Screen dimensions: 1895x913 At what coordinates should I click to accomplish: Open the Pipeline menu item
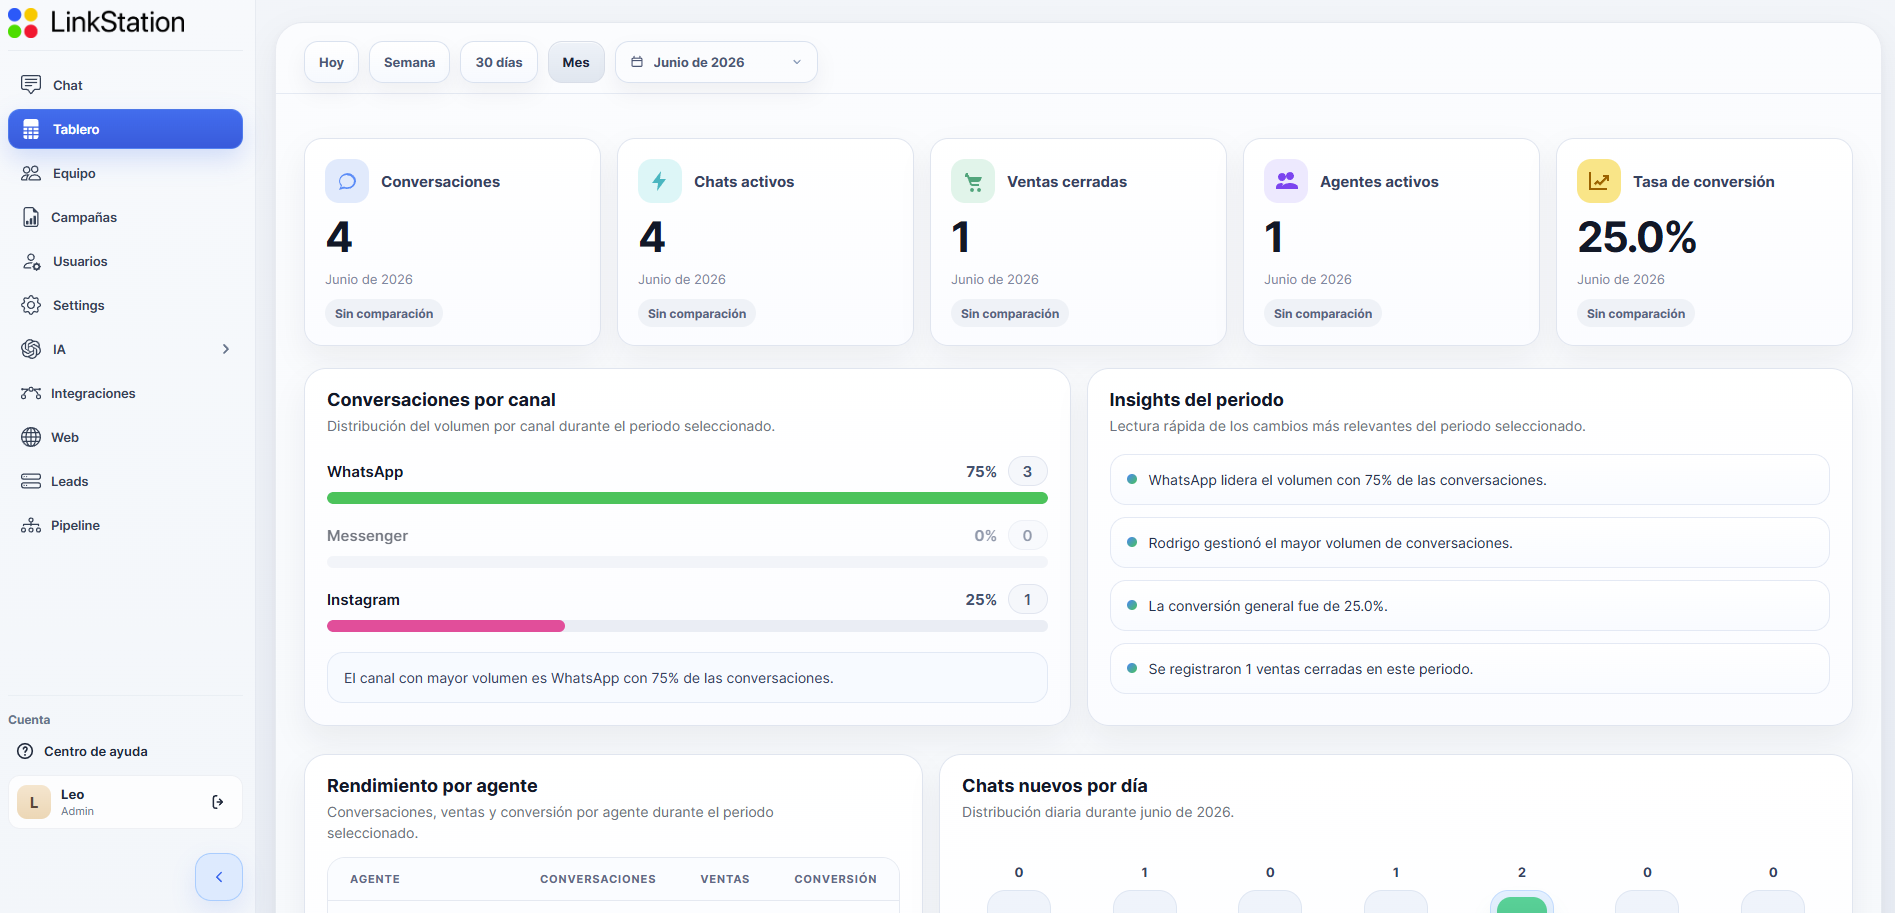125,525
